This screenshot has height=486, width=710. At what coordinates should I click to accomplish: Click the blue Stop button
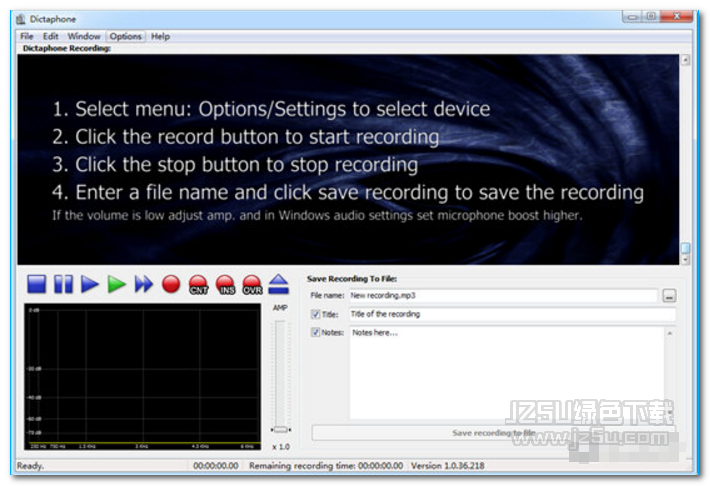36,284
